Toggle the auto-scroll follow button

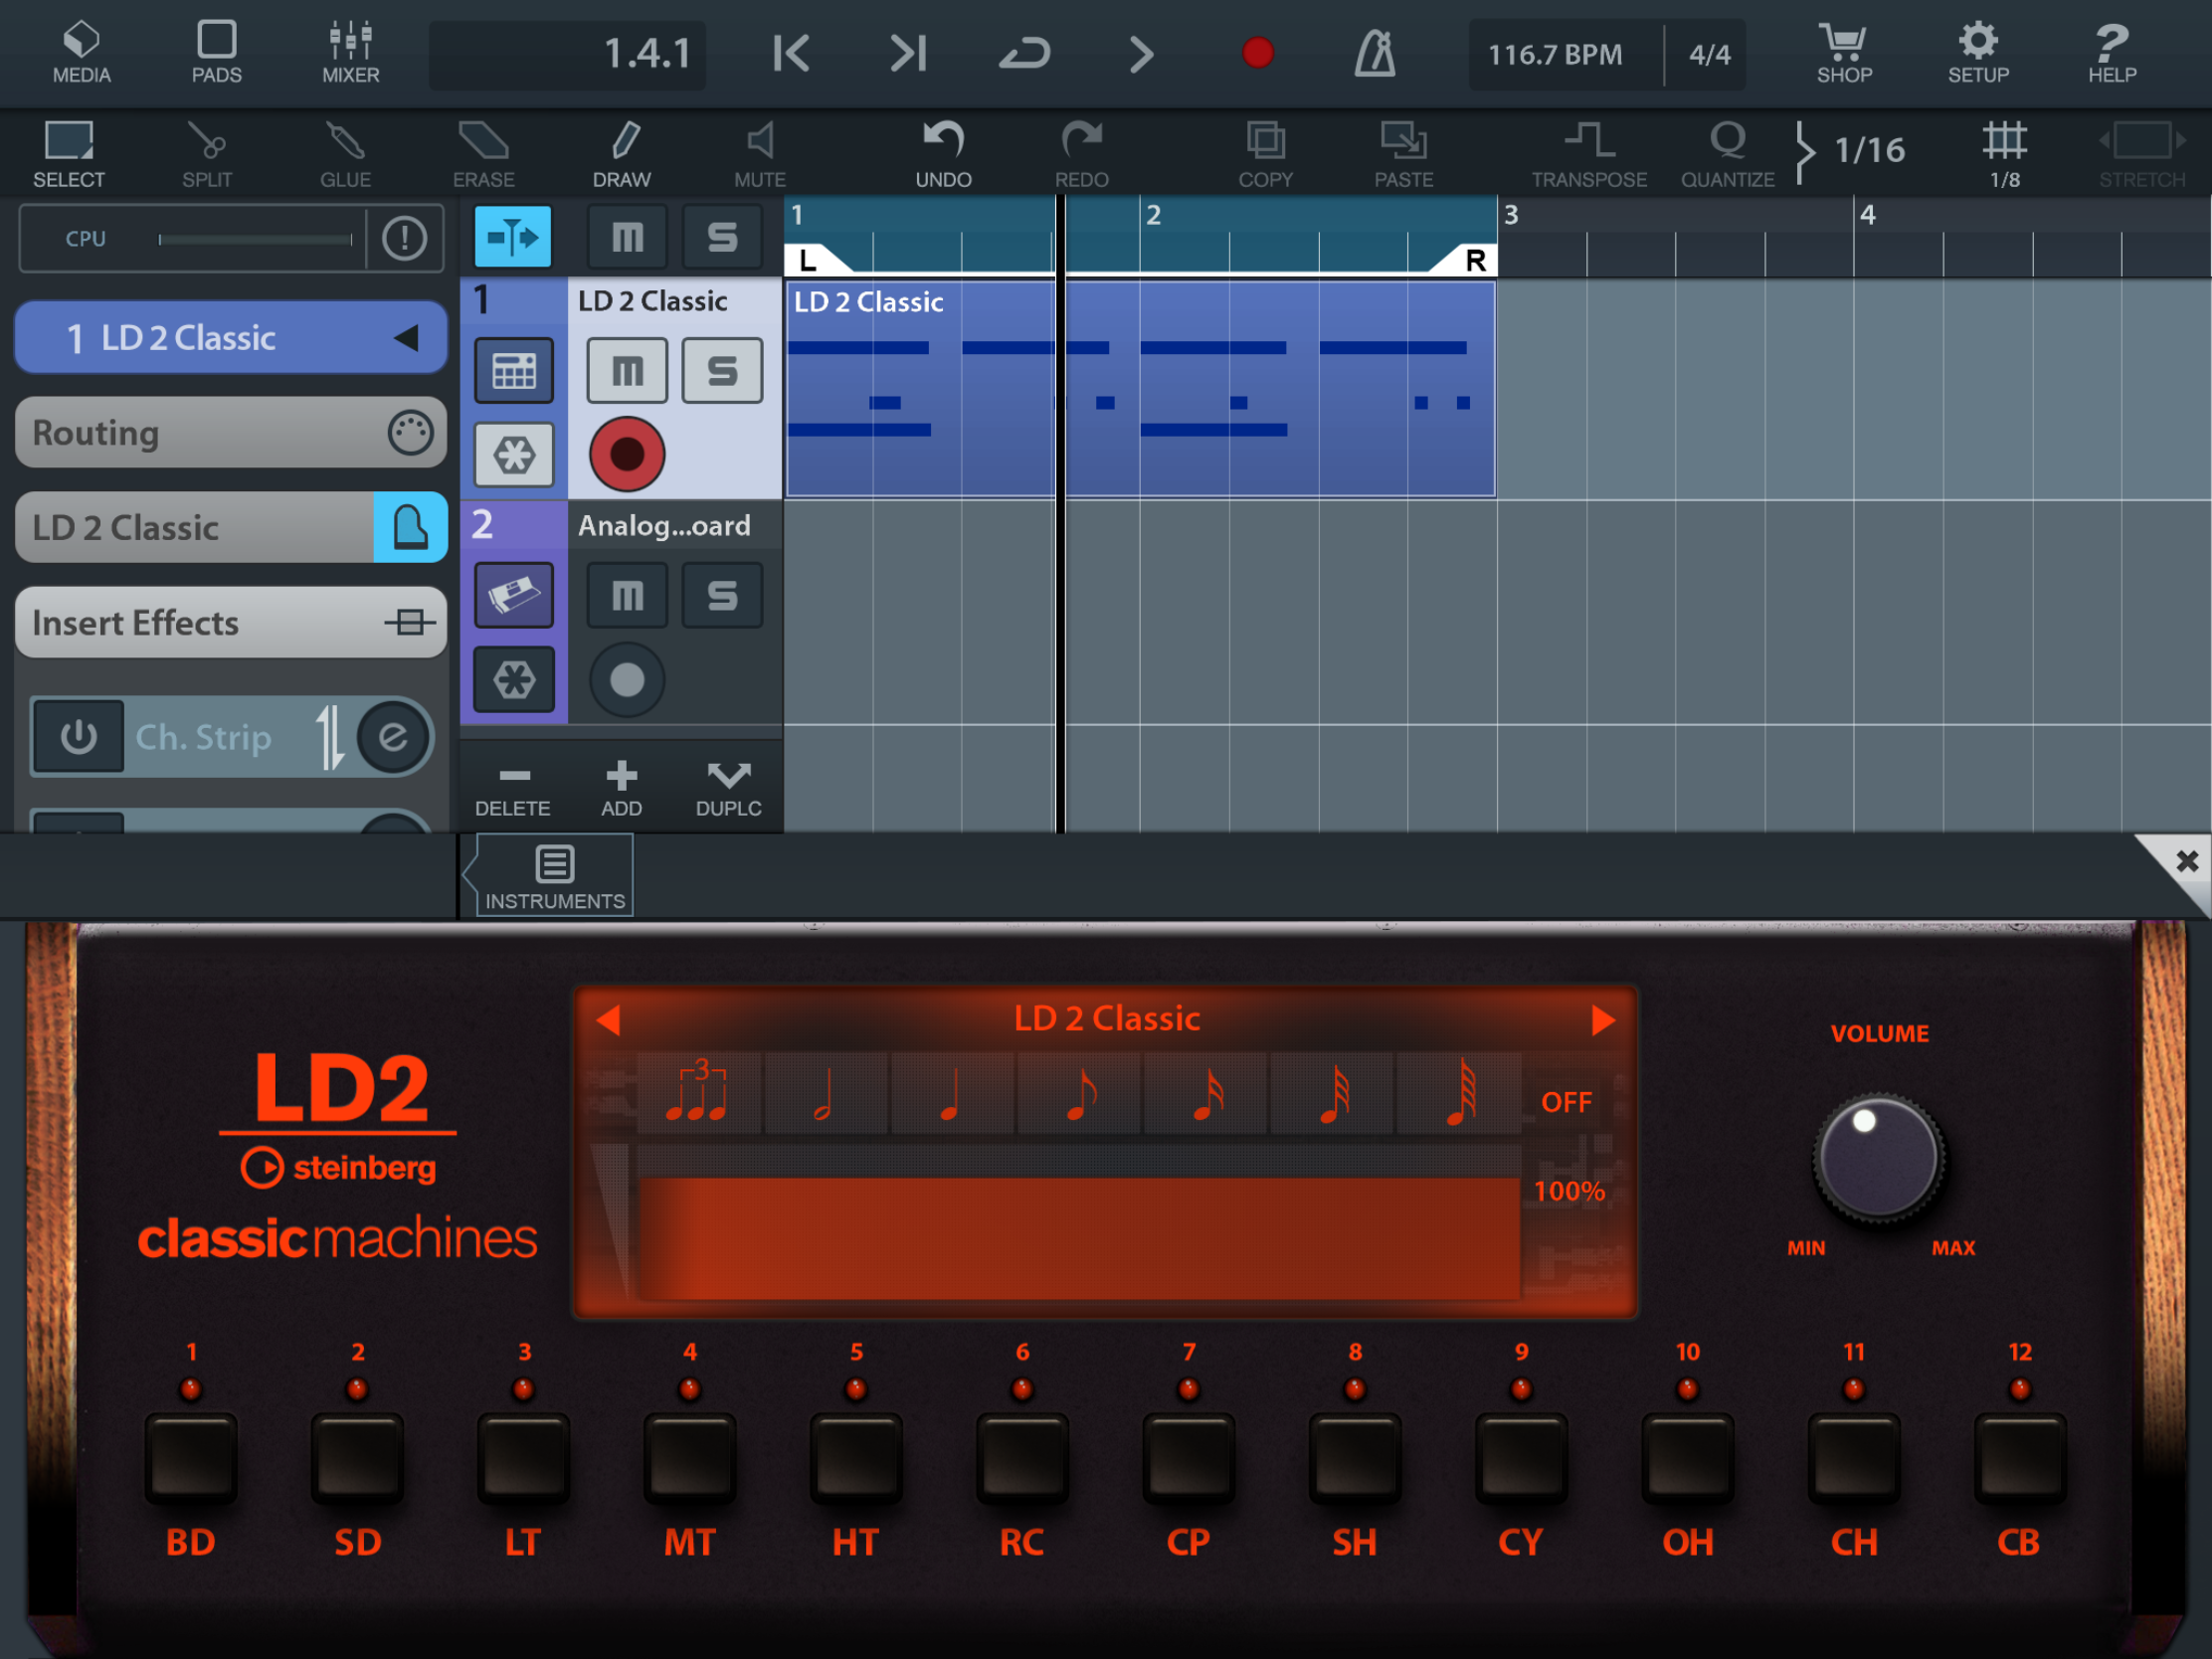tap(512, 237)
